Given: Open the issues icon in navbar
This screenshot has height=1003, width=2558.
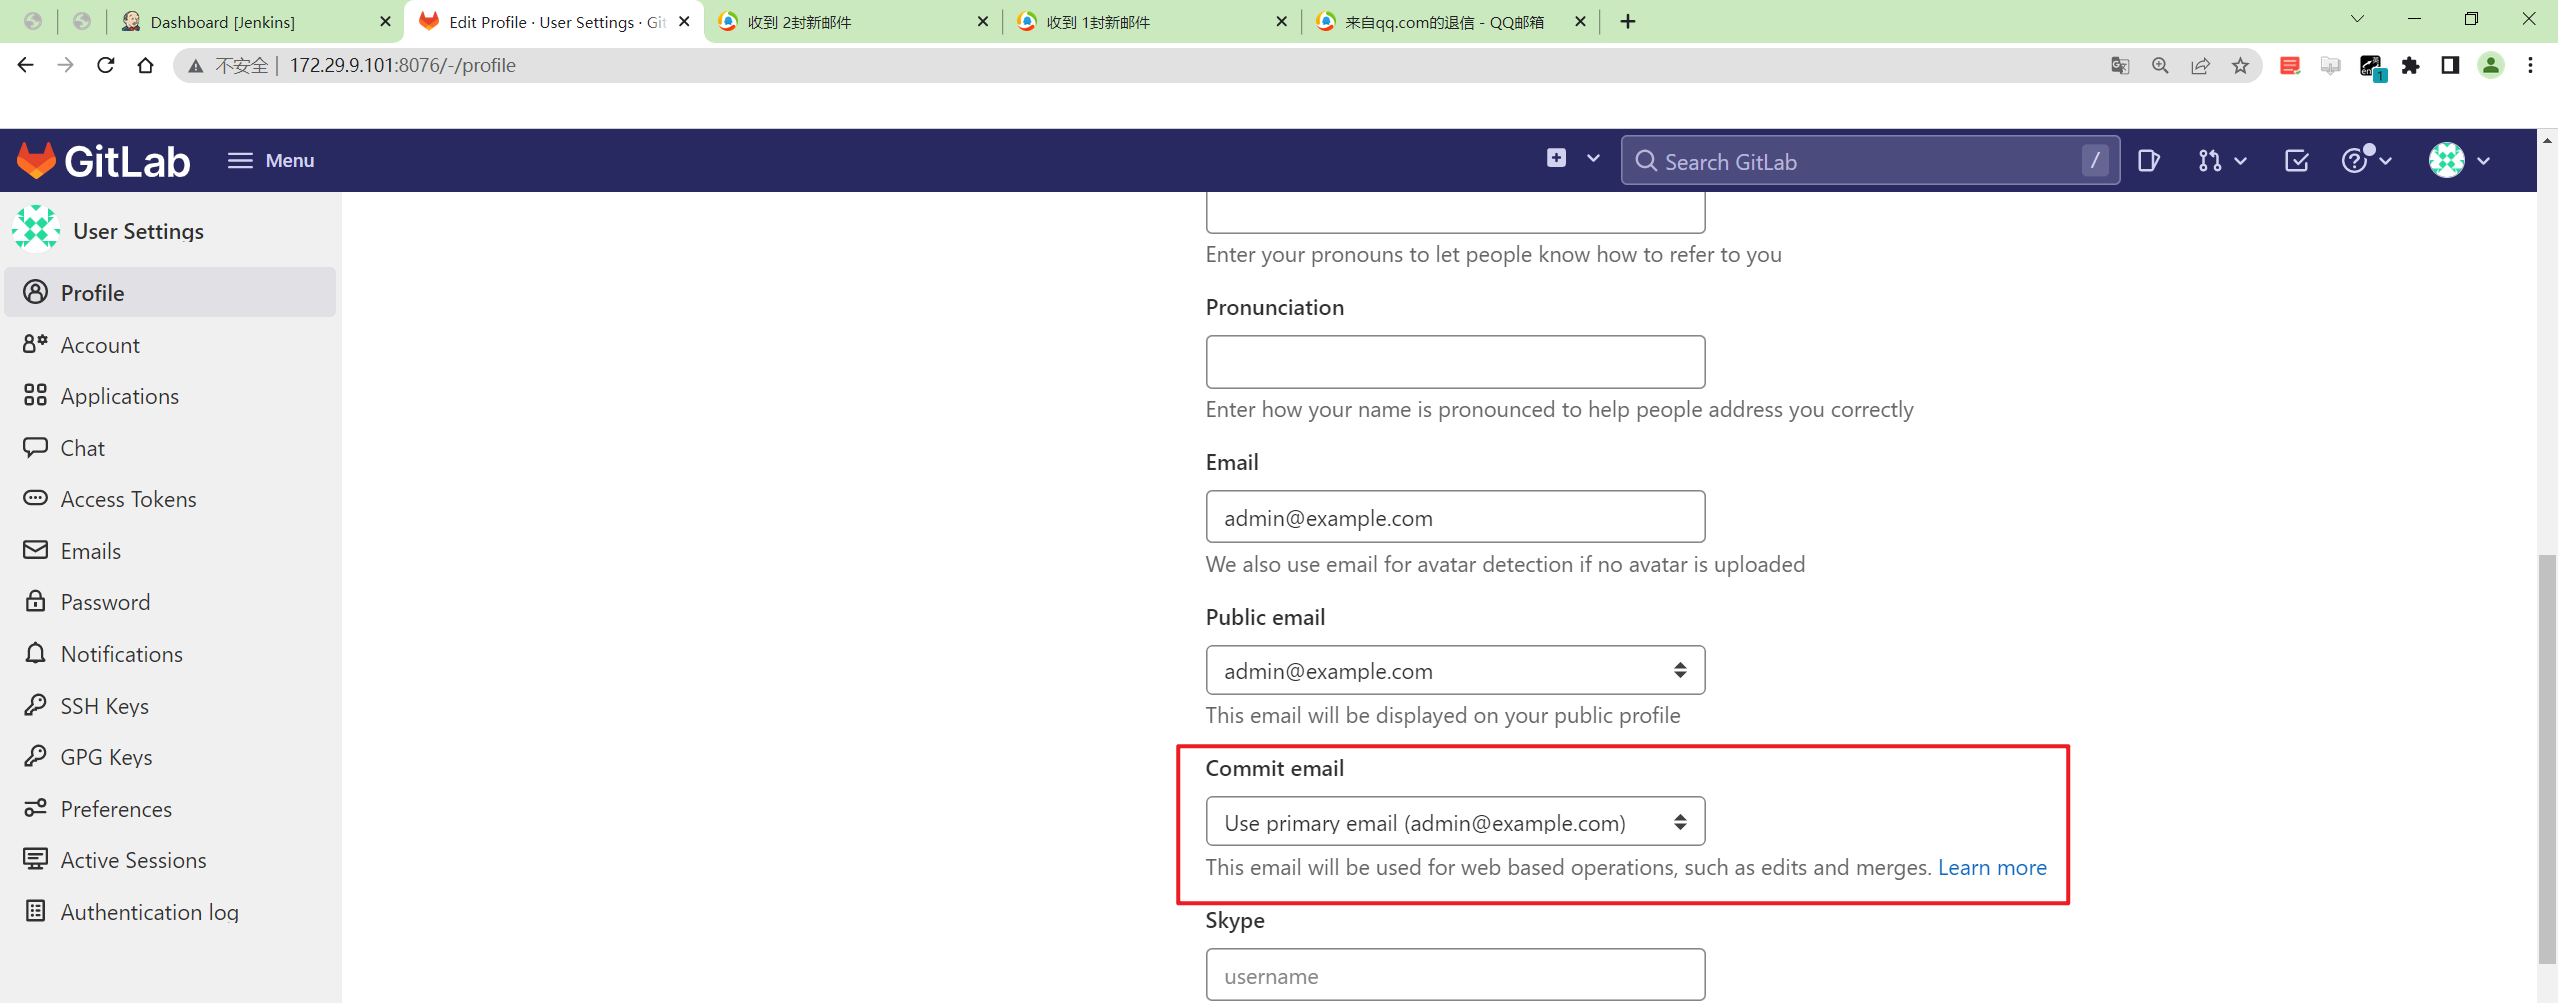Looking at the screenshot, I should pos(2148,160).
